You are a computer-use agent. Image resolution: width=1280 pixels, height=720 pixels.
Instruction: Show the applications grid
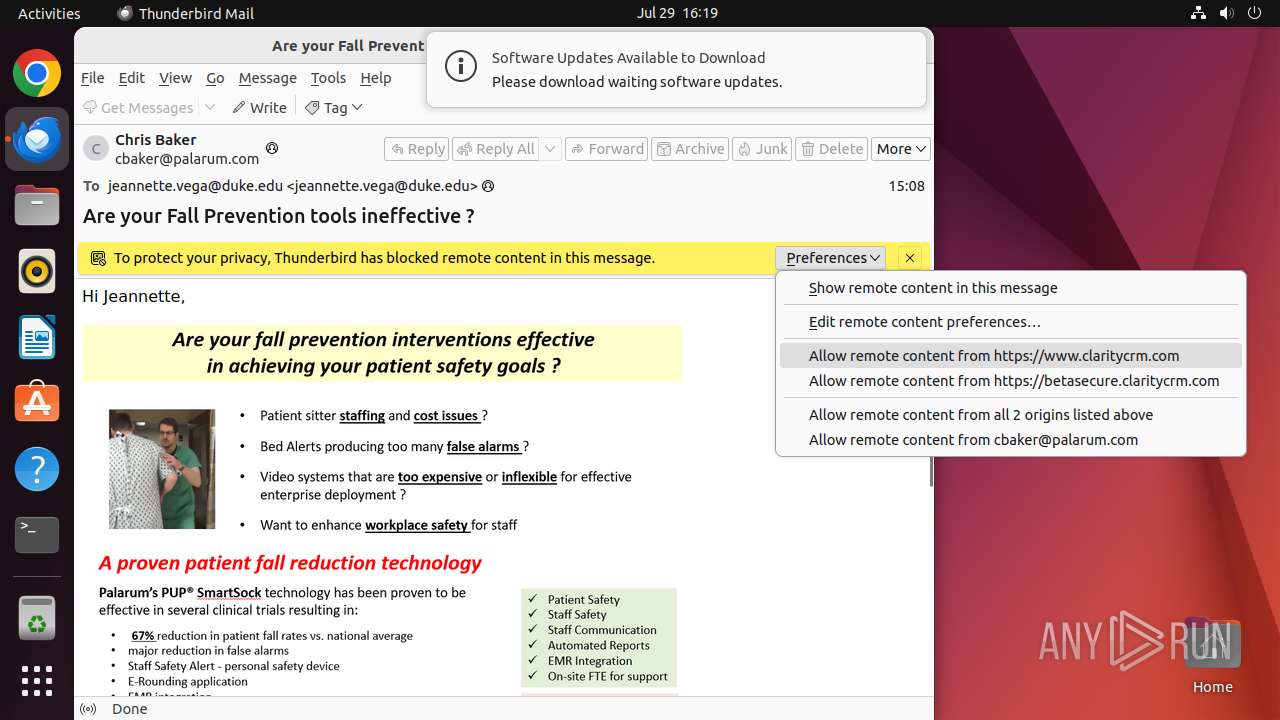37,681
